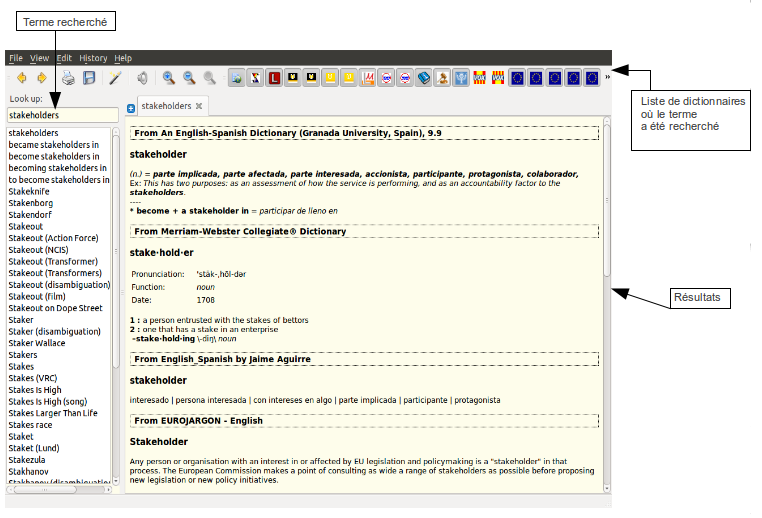Print the article using the printer icon
The height and width of the screenshot is (518, 762).
click(69, 78)
